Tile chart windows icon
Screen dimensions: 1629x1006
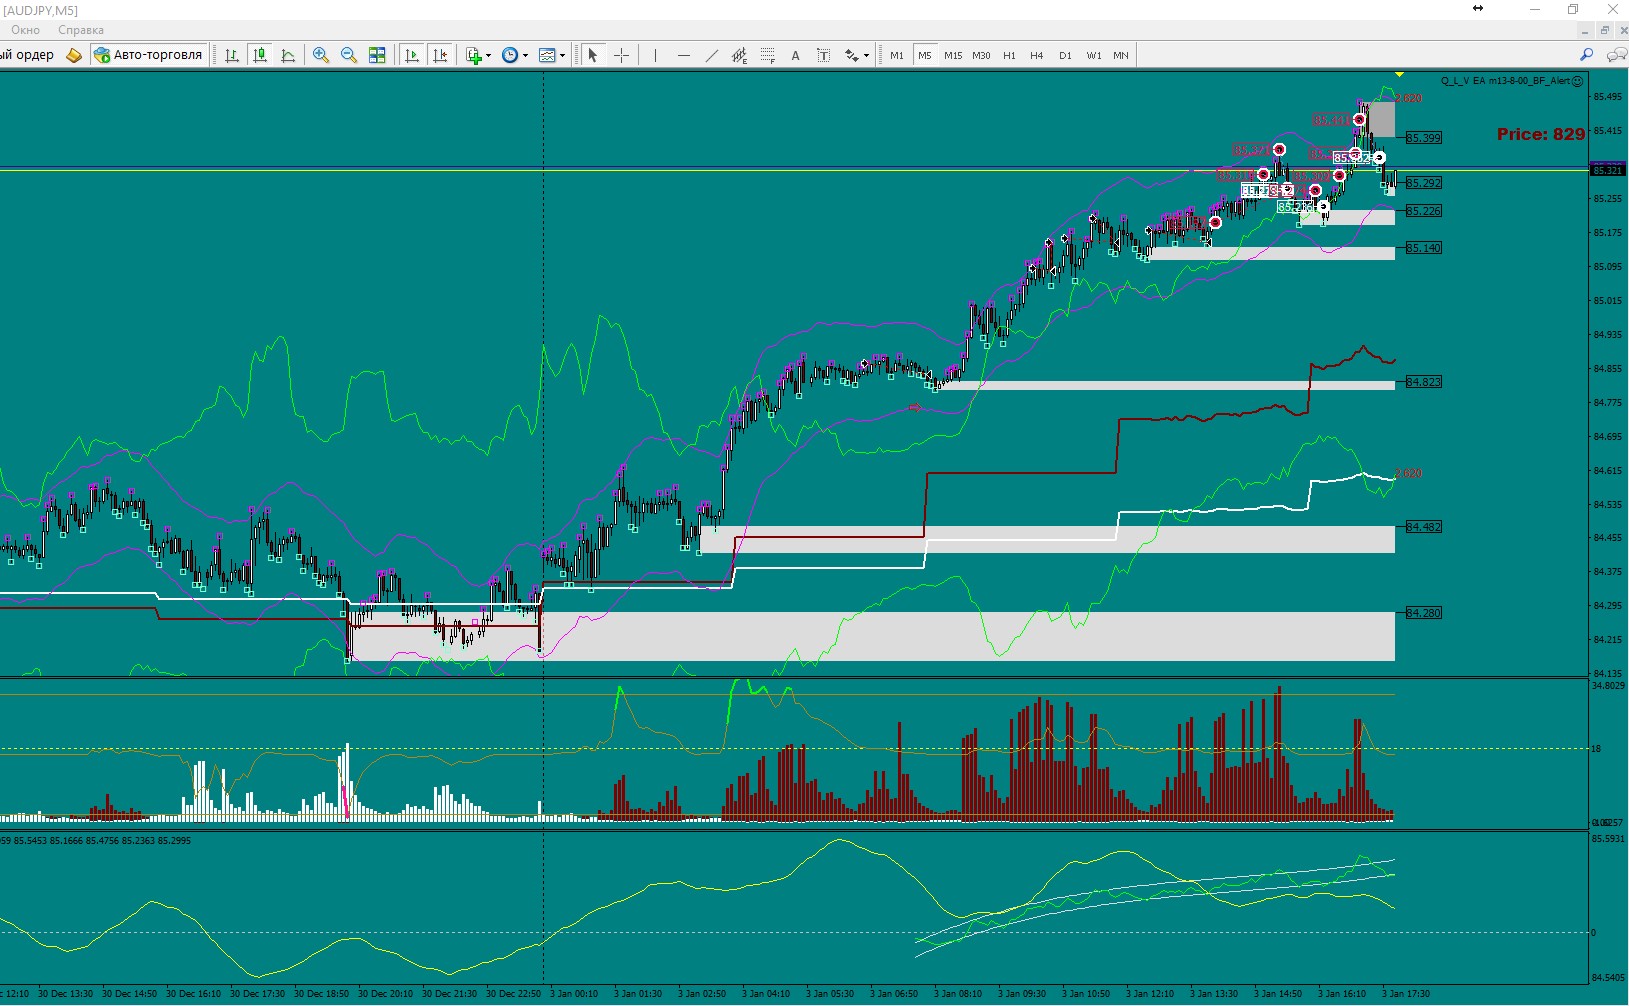click(377, 55)
